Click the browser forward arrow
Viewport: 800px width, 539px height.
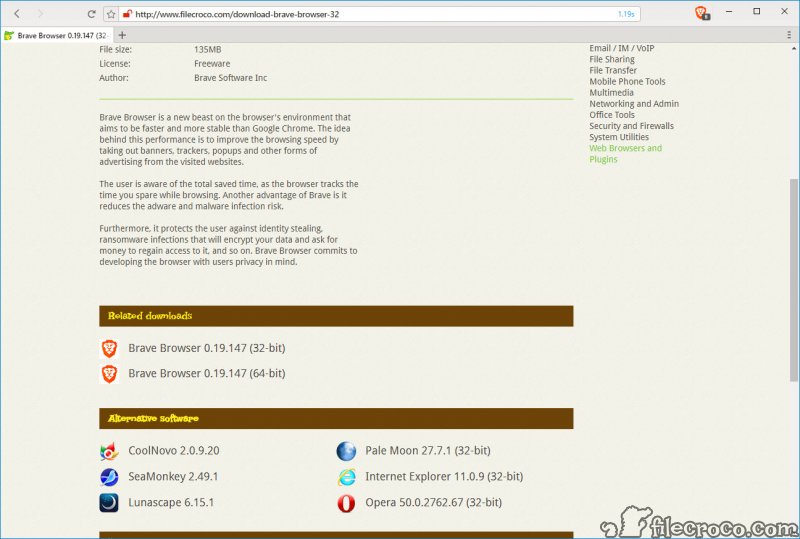click(x=41, y=14)
